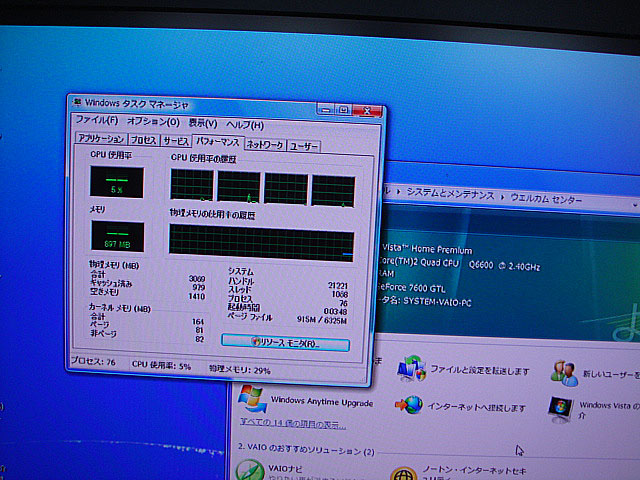
Task: Click the first CPU core history graph
Action: [x=192, y=185]
